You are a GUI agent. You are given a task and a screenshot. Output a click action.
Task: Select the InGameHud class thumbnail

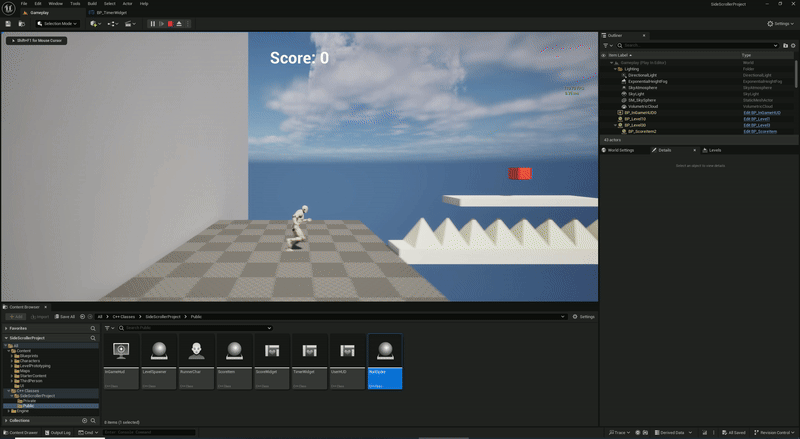click(x=121, y=362)
